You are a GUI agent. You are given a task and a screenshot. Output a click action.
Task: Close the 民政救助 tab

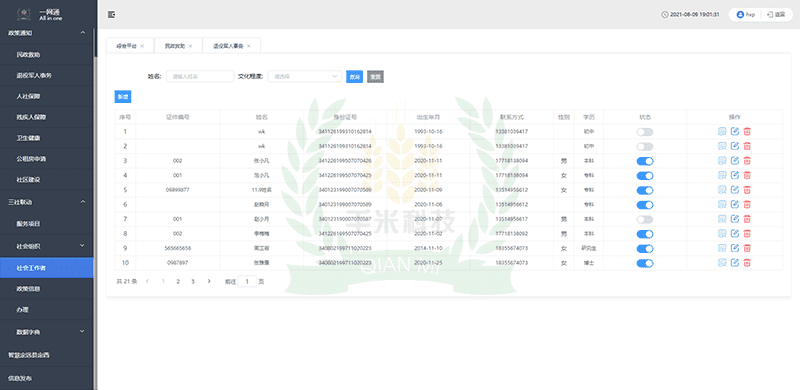pyautogui.click(x=190, y=46)
